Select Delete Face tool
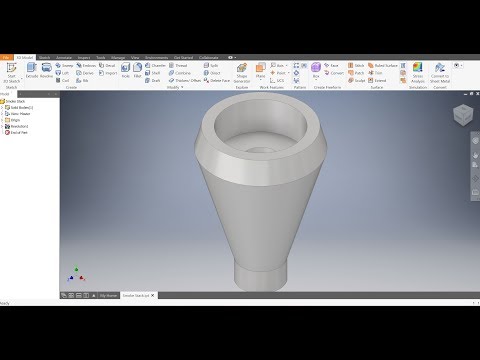The height and width of the screenshot is (360, 480). (217, 80)
